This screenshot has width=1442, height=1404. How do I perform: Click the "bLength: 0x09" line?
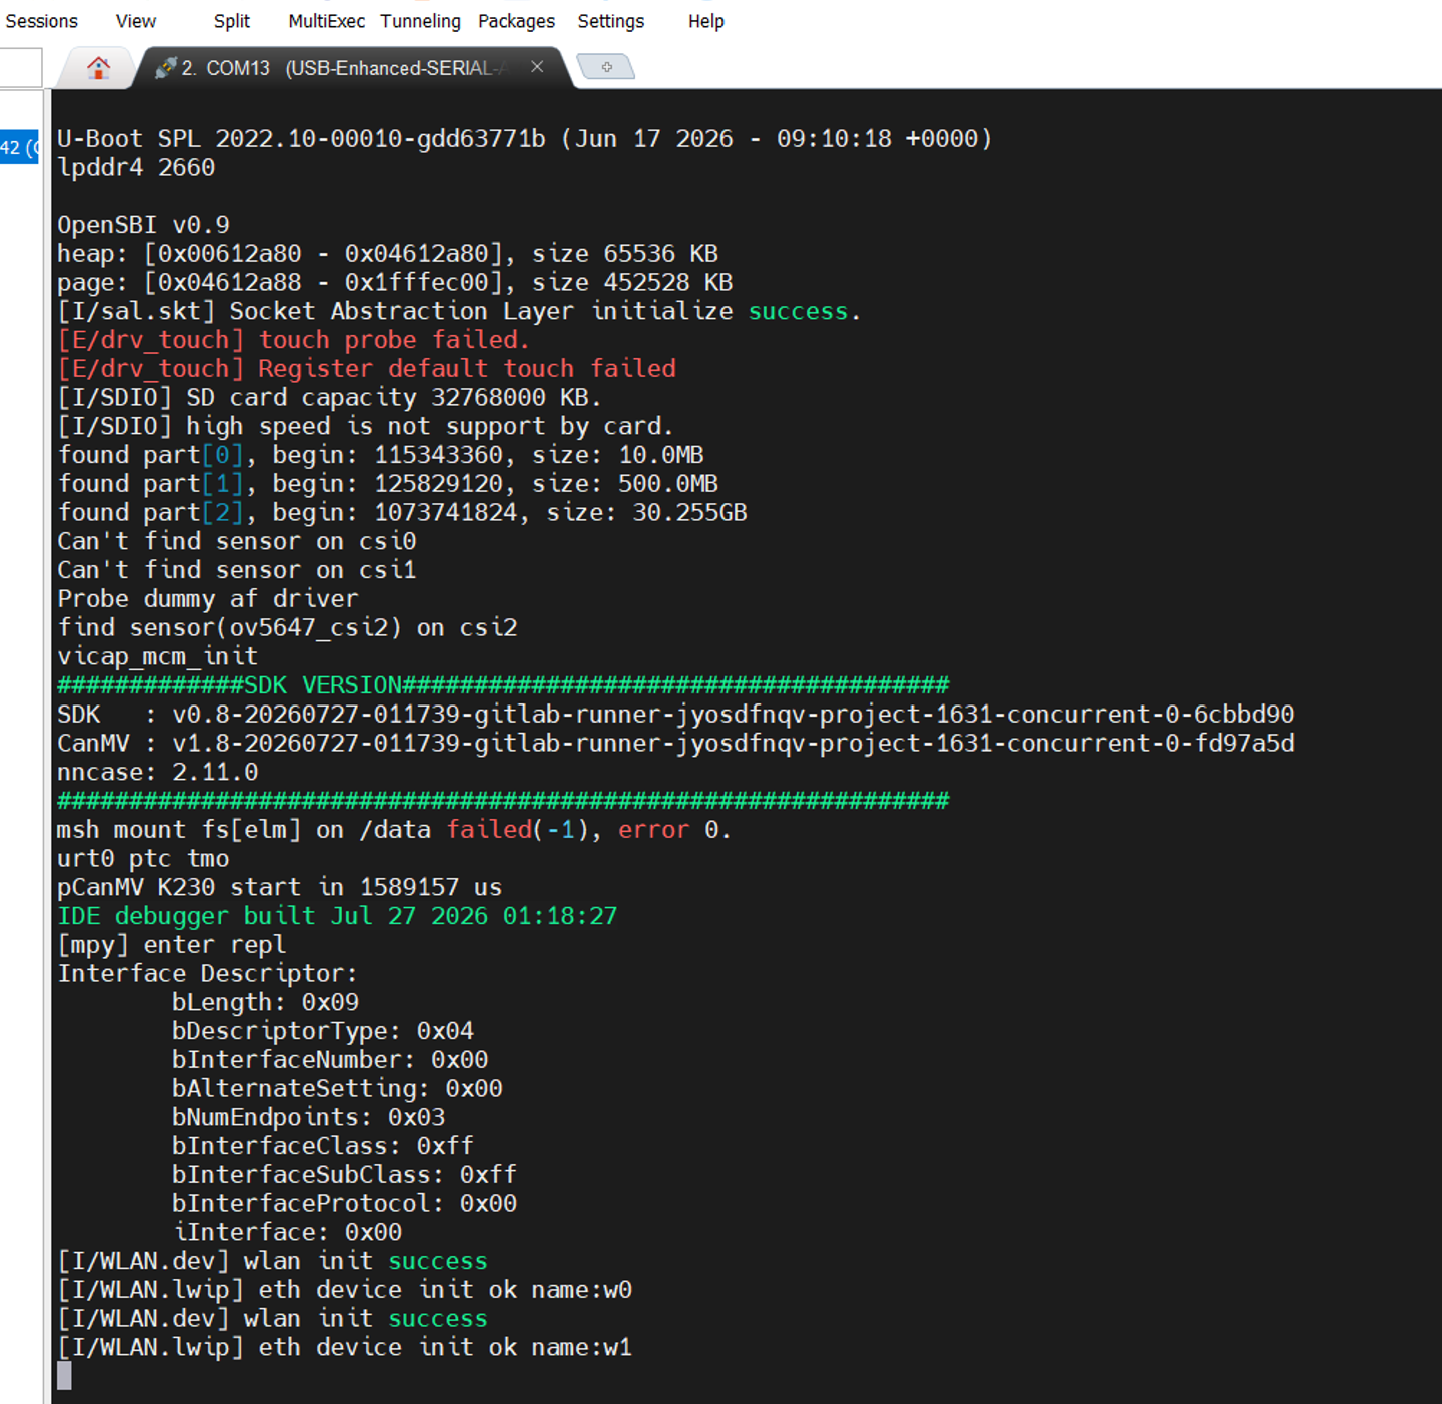point(265,1003)
